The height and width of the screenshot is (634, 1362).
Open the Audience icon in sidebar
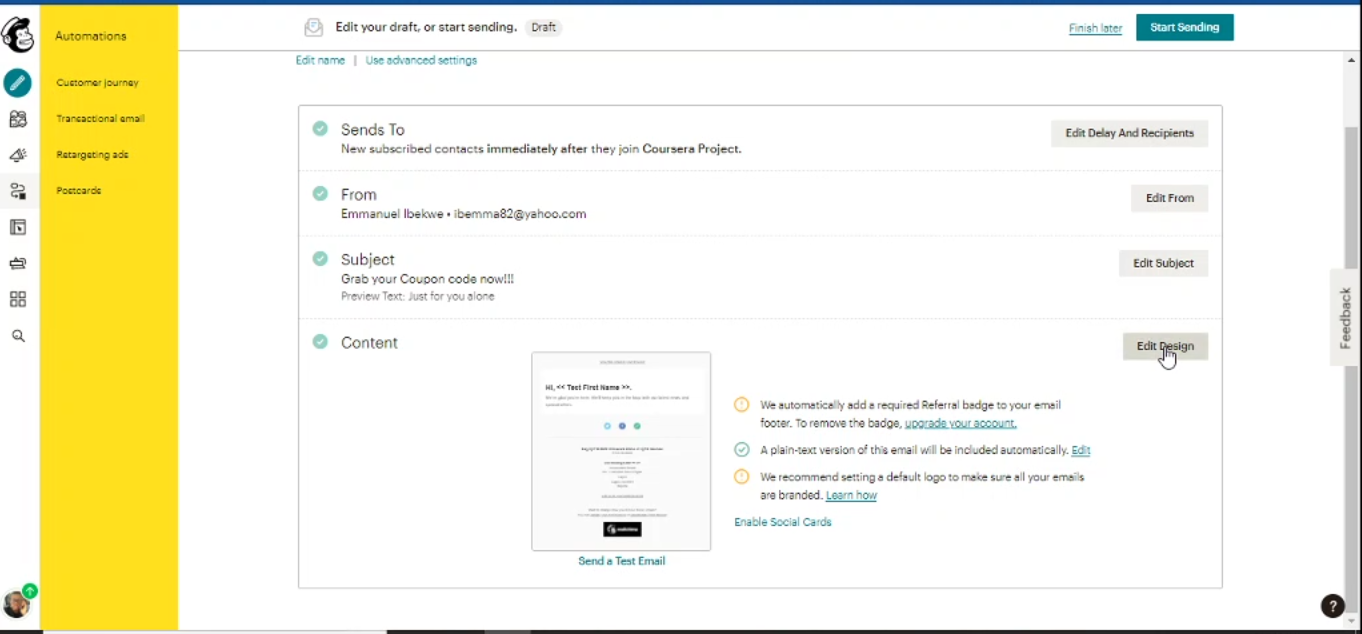(18, 119)
